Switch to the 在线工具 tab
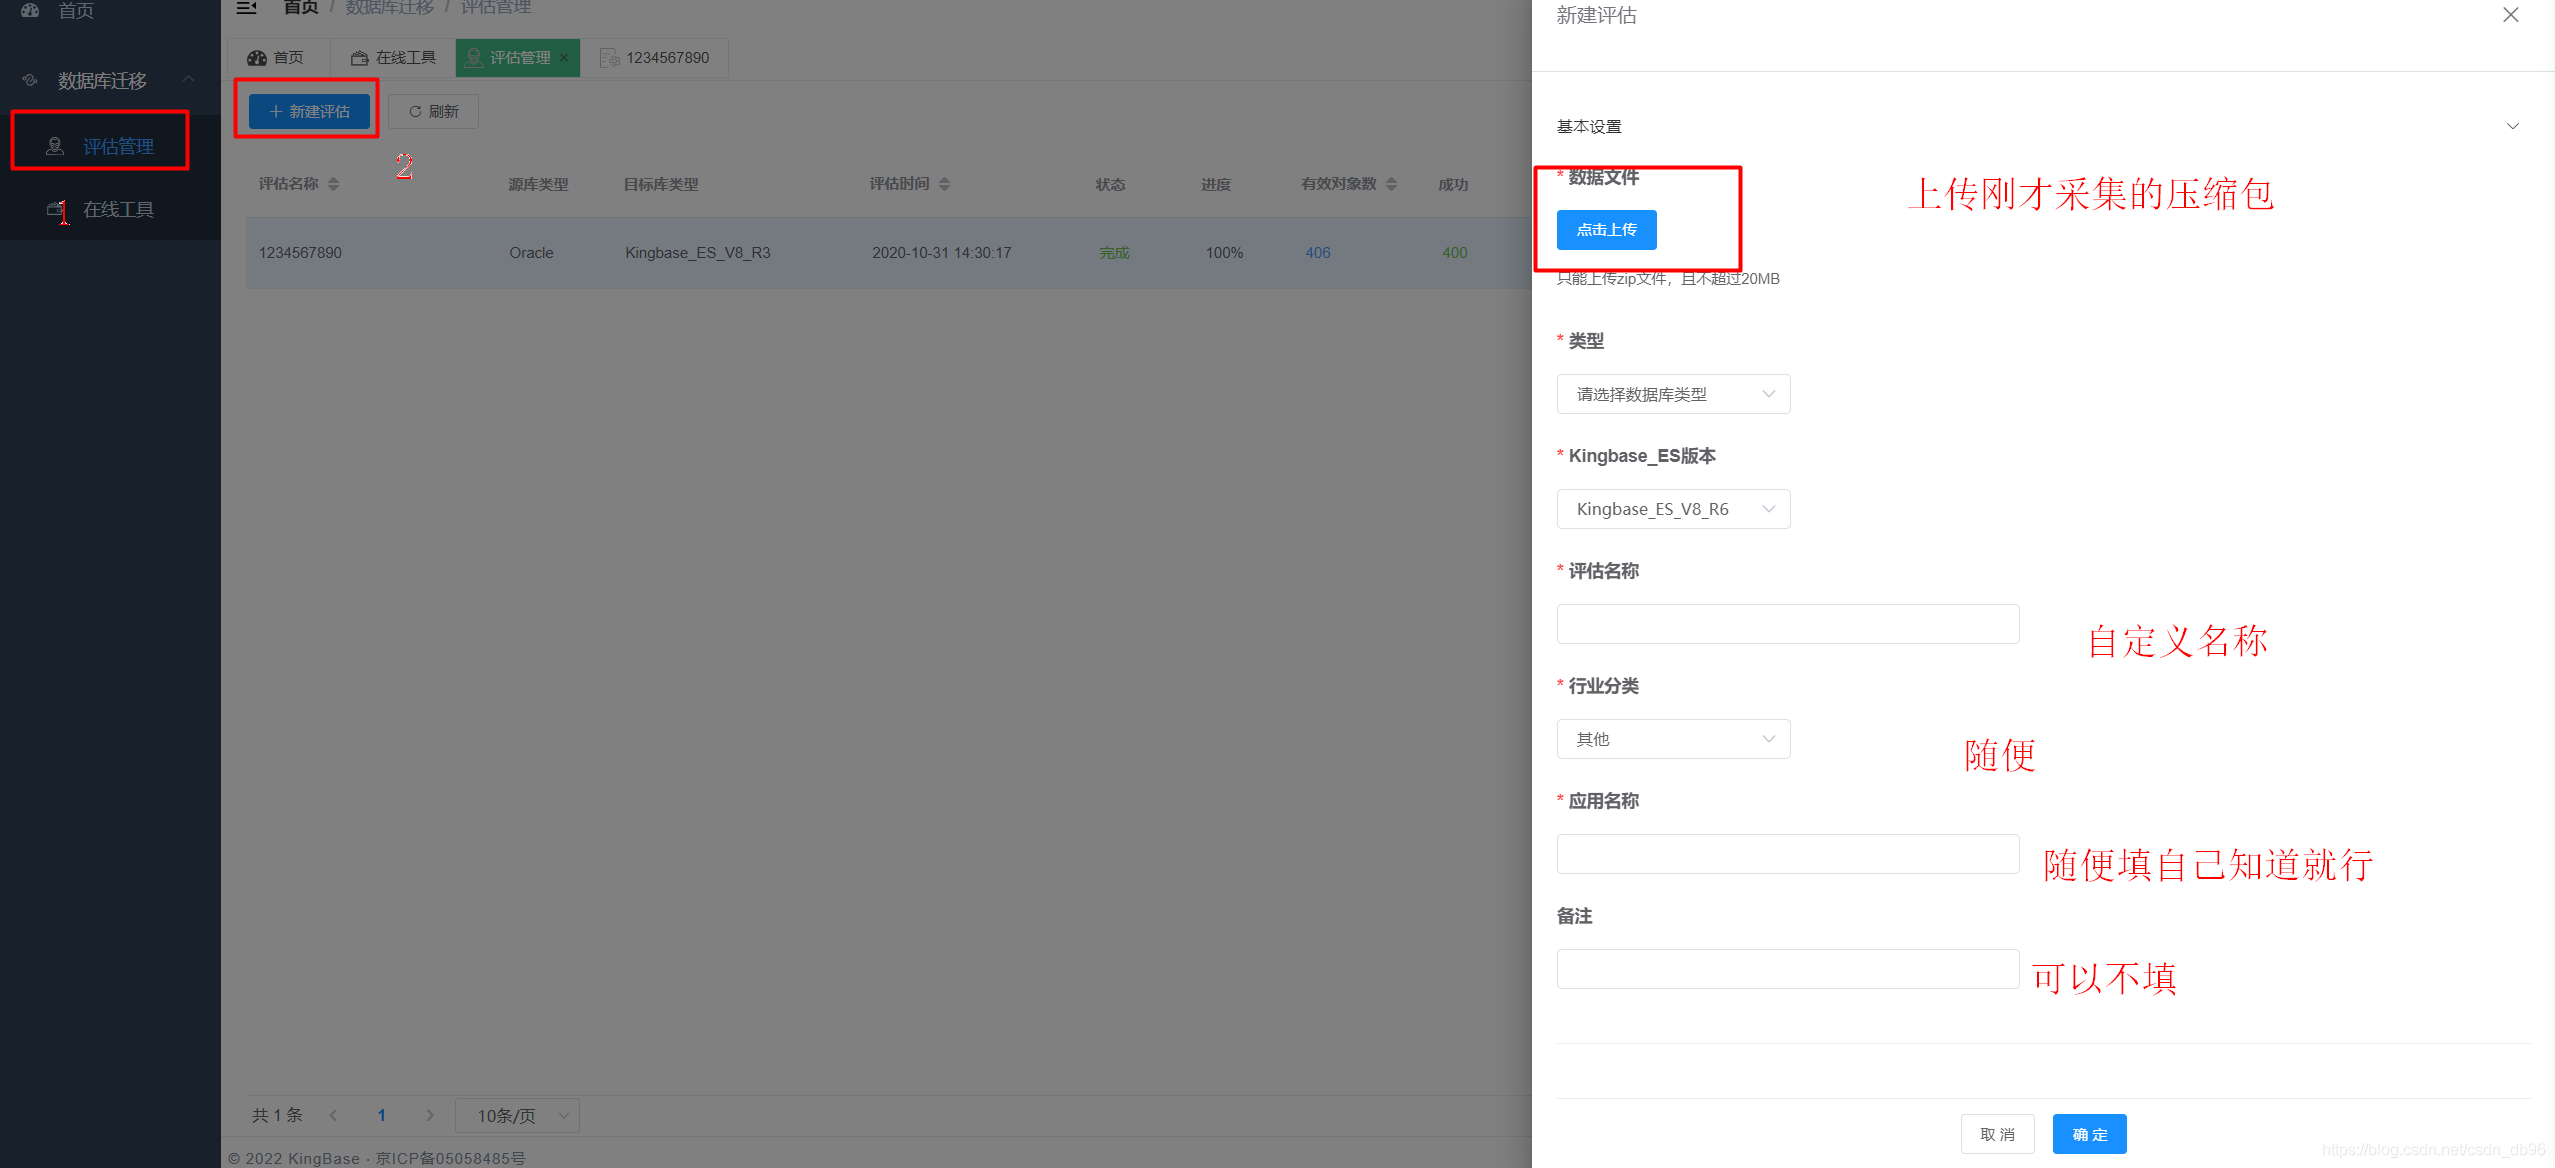 tap(393, 57)
